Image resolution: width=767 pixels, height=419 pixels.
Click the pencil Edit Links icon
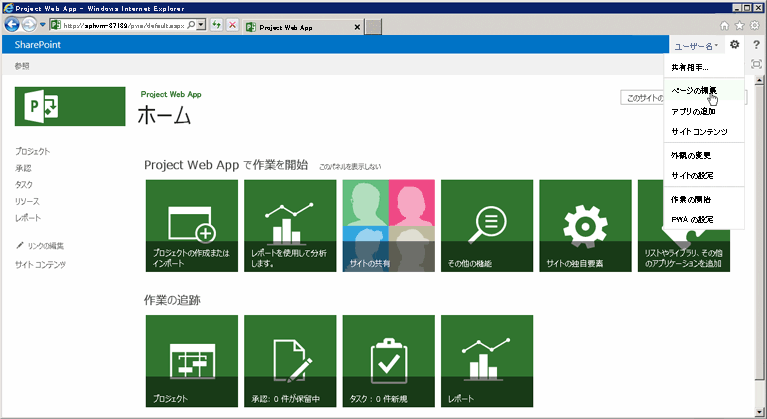click(20, 245)
